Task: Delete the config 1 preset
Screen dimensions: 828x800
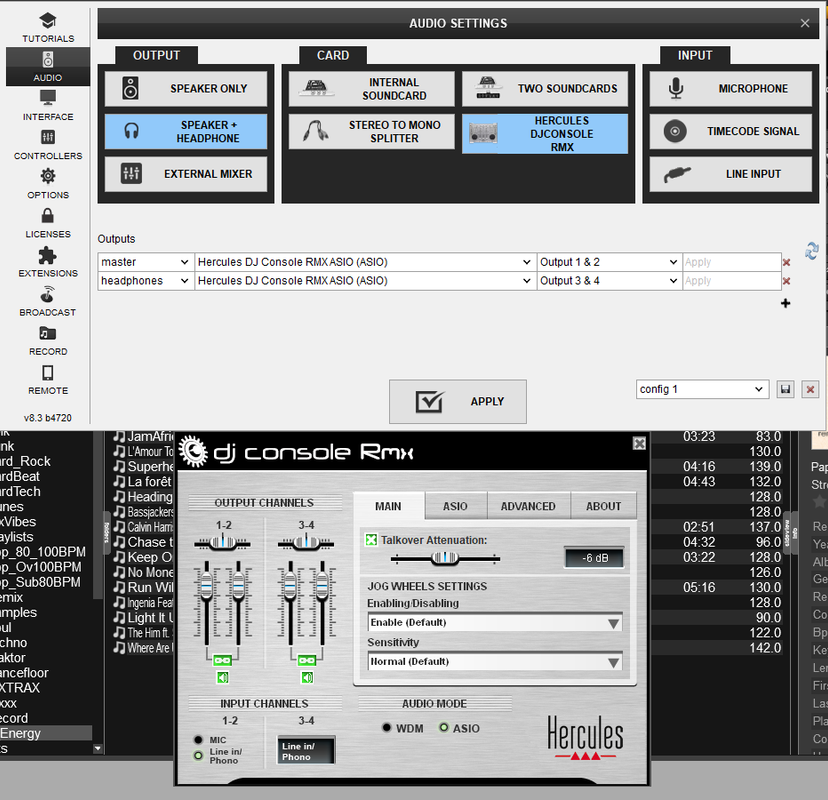Action: (x=810, y=390)
